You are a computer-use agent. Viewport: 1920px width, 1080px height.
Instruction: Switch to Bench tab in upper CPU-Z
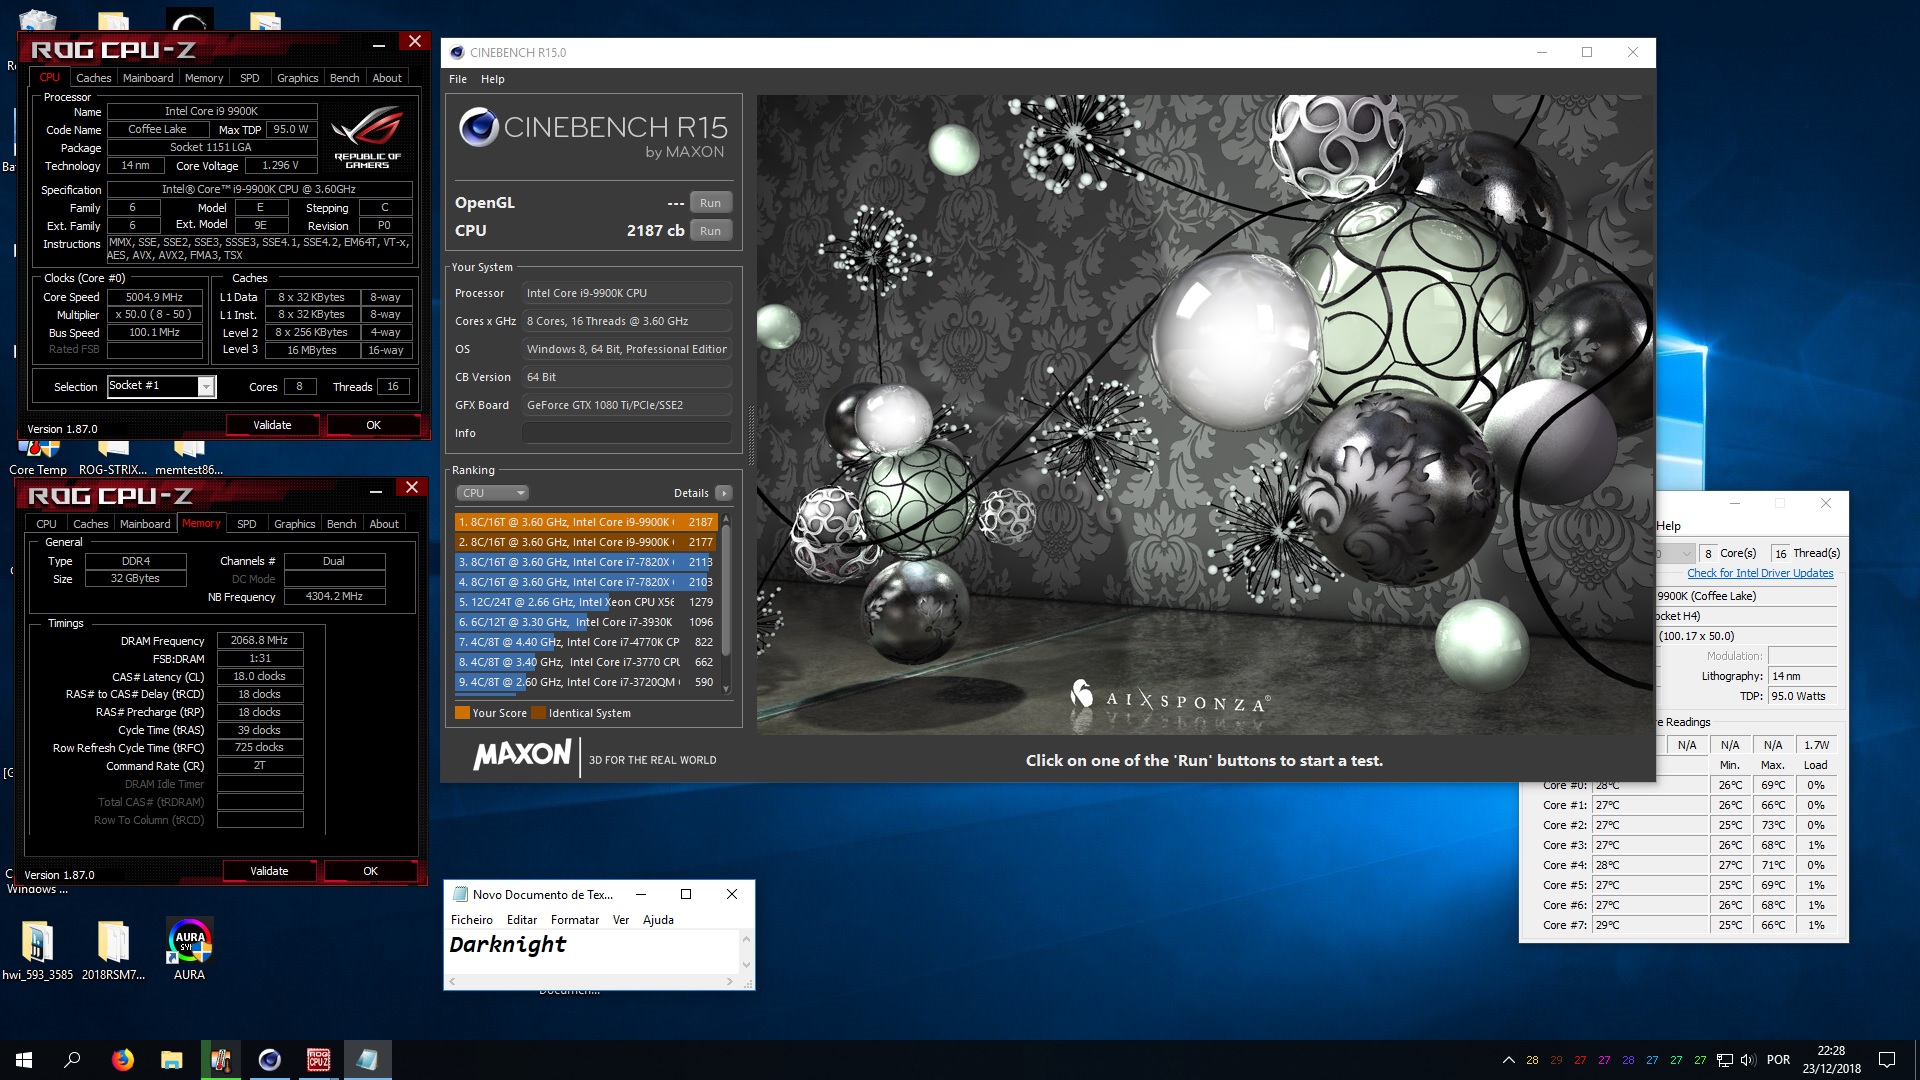pos(344,78)
